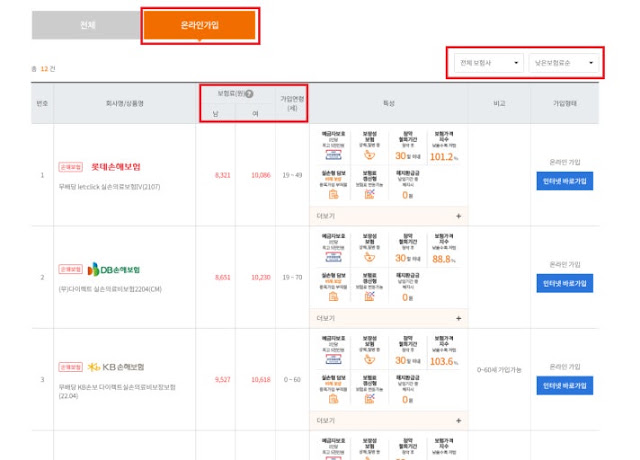The image size is (640, 460).
Task: Click the 특성 column header
Action: click(389, 104)
